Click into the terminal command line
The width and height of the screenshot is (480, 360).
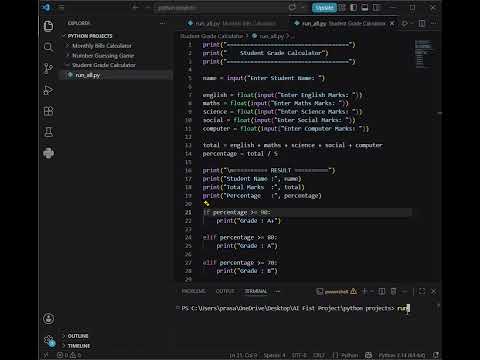(x=296, y=308)
